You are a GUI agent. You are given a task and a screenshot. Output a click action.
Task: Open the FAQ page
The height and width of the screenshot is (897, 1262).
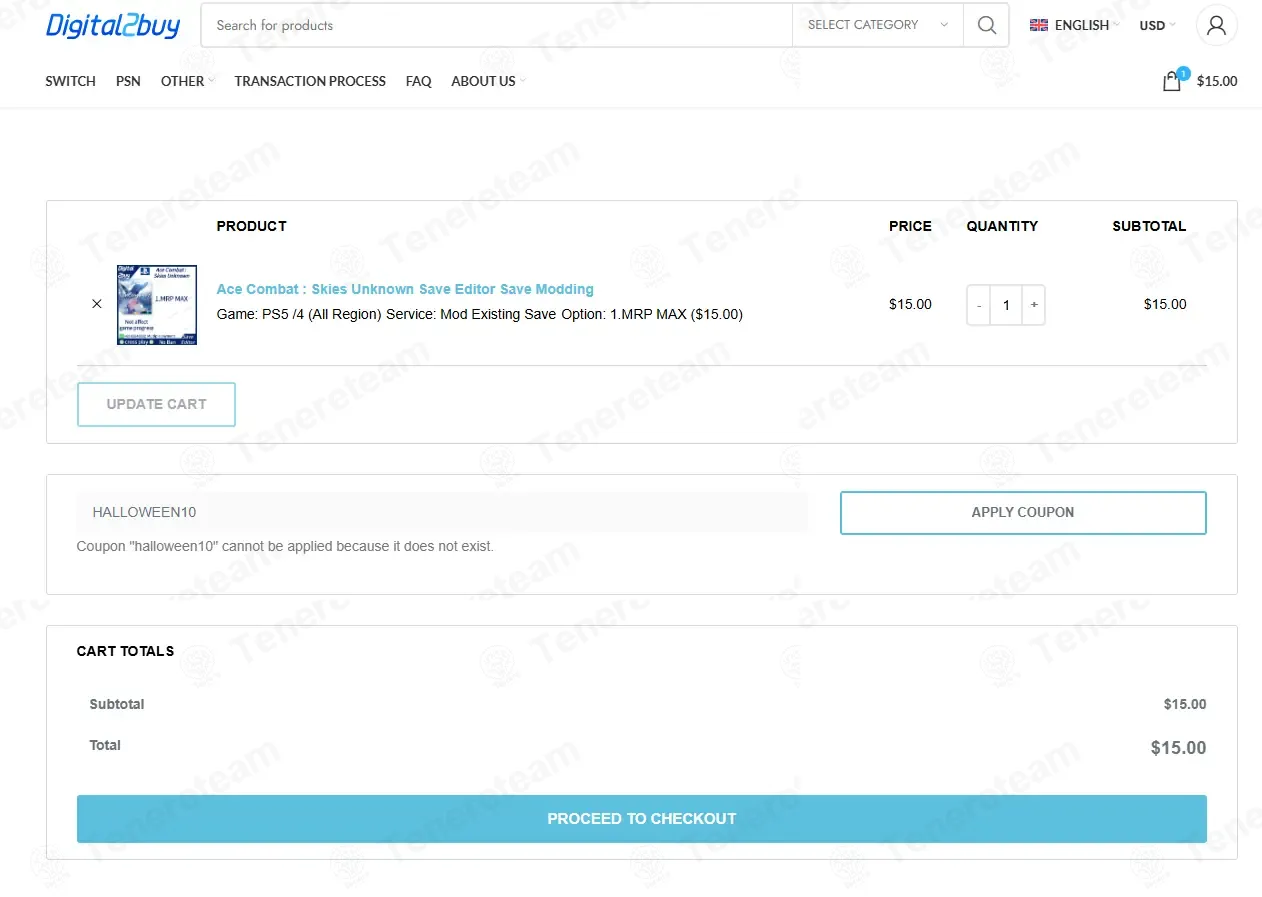point(419,81)
